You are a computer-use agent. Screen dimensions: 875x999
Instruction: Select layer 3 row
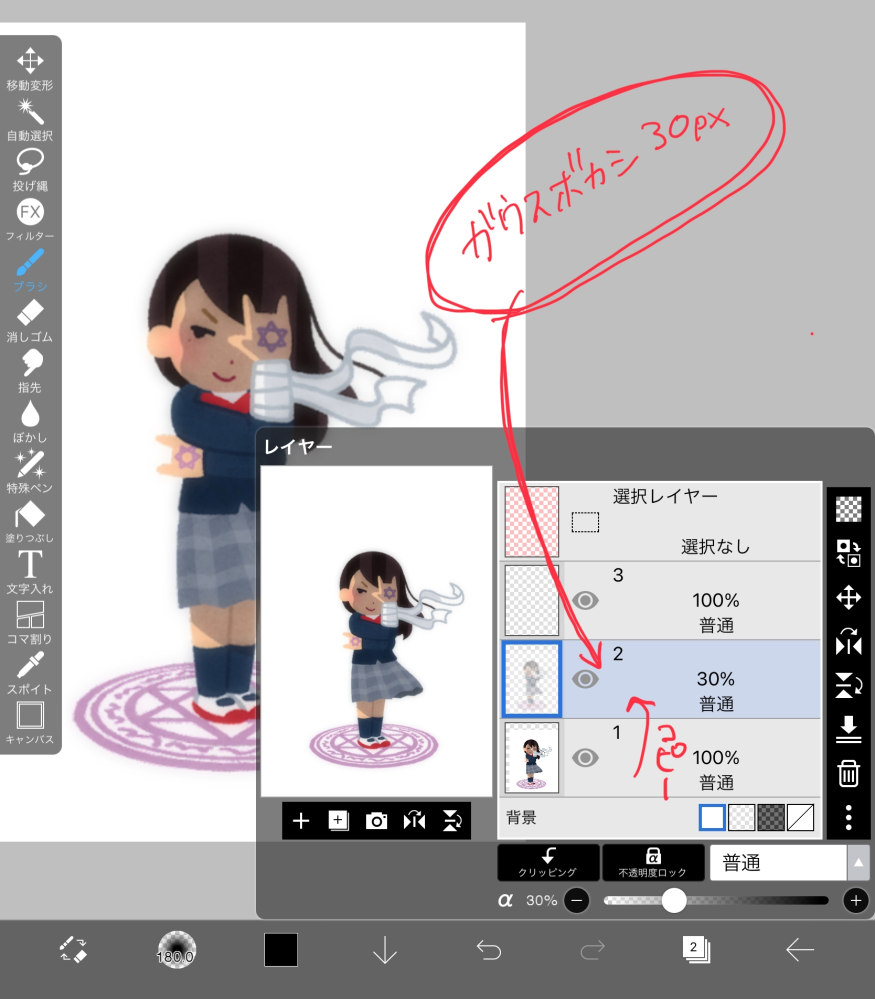(660, 600)
